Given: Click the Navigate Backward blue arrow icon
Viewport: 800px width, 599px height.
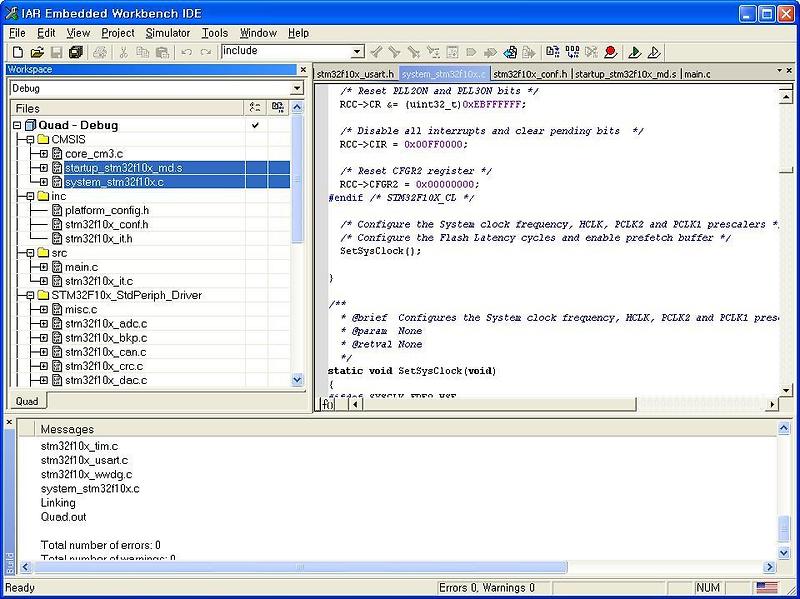Looking at the screenshot, I should [x=510, y=52].
